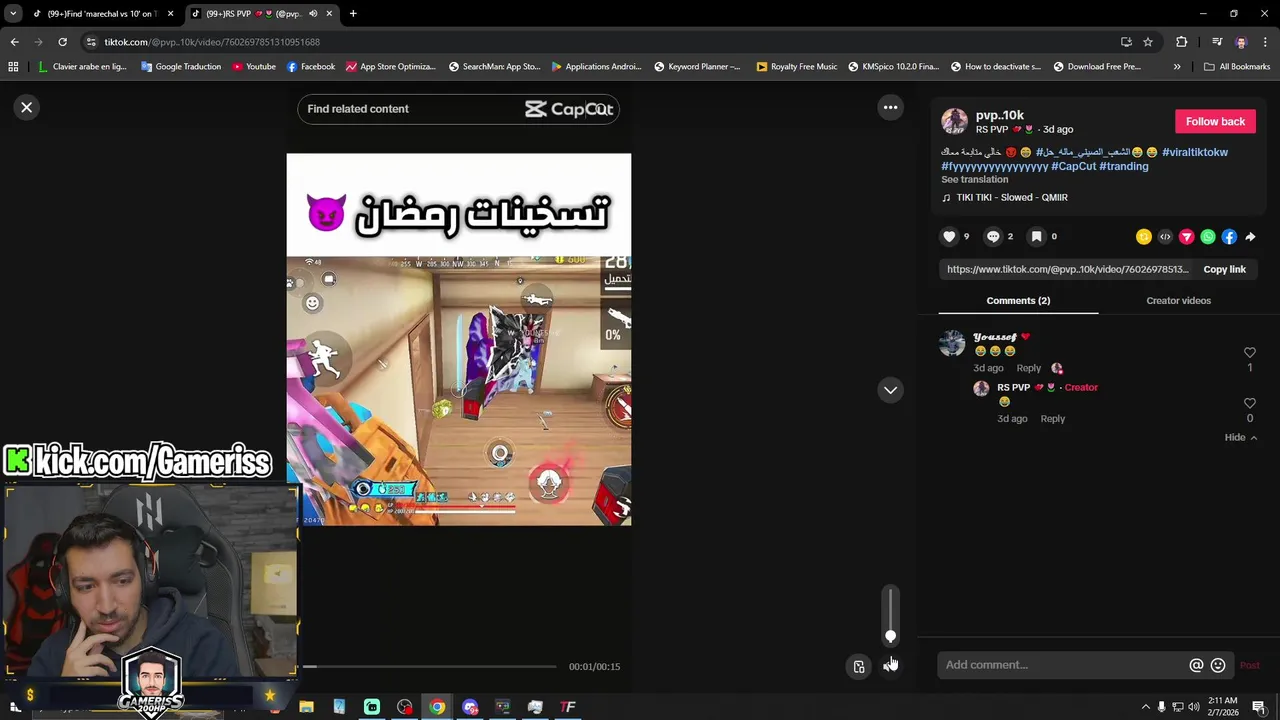Open more share options arrow
The image size is (1280, 720).
tap(1250, 237)
